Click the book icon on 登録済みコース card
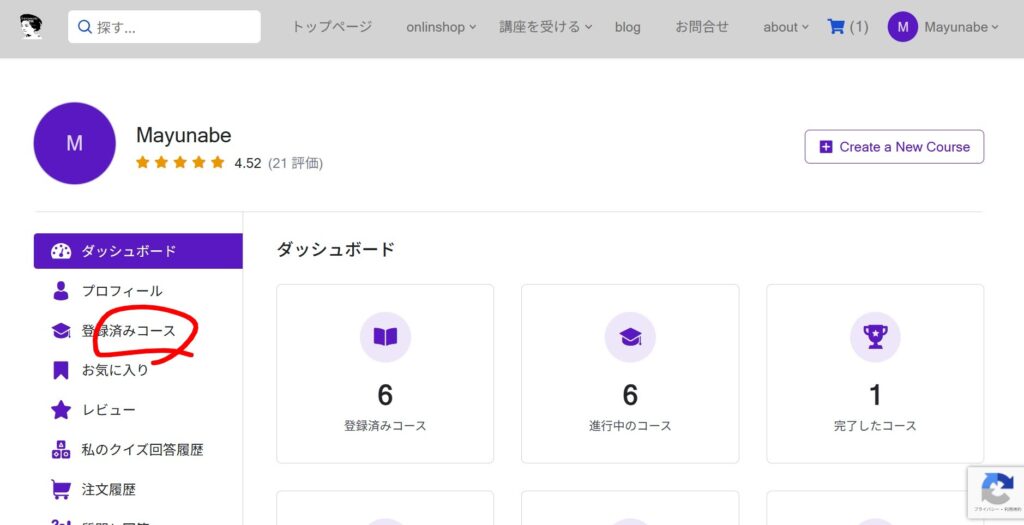The height and width of the screenshot is (525, 1024). coord(385,337)
